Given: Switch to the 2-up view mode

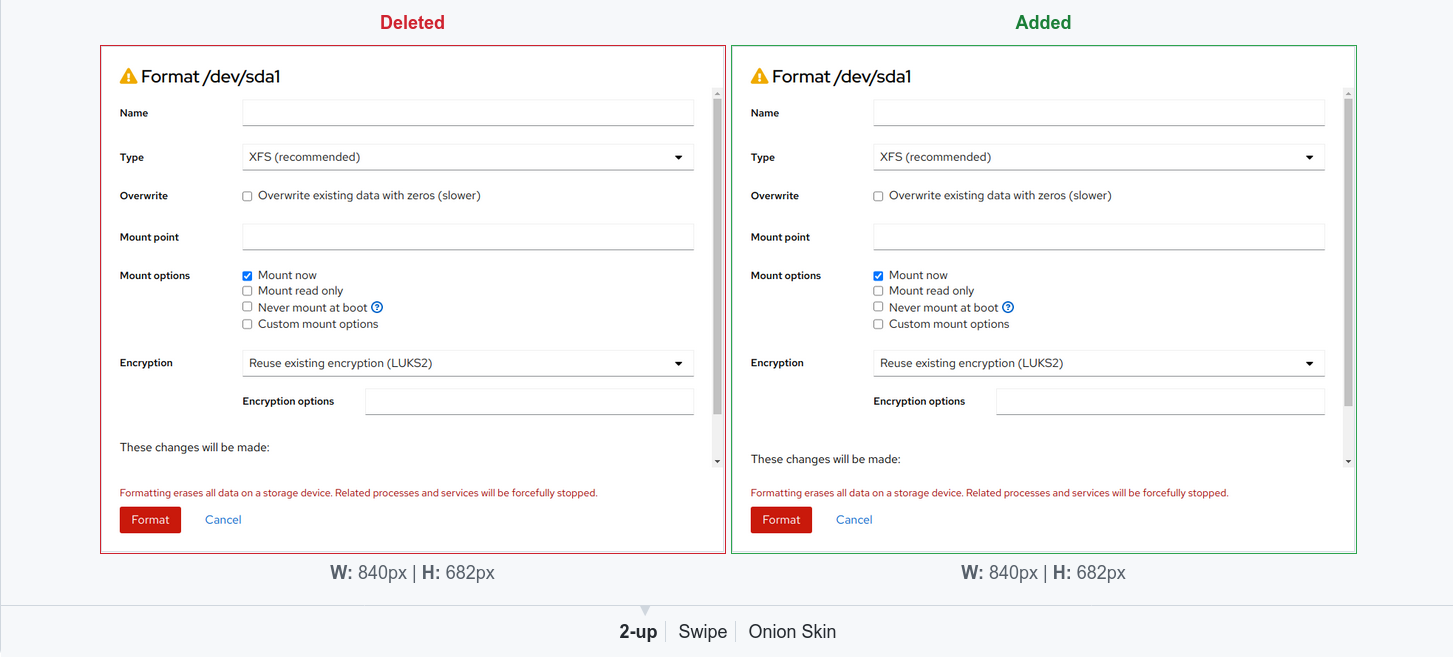Looking at the screenshot, I should (x=638, y=631).
